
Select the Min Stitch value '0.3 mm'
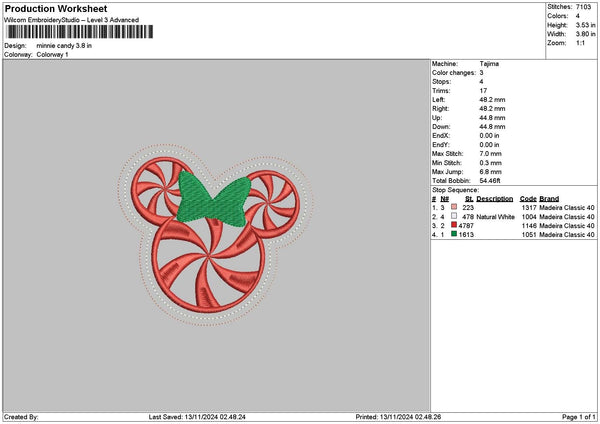pyautogui.click(x=491, y=163)
